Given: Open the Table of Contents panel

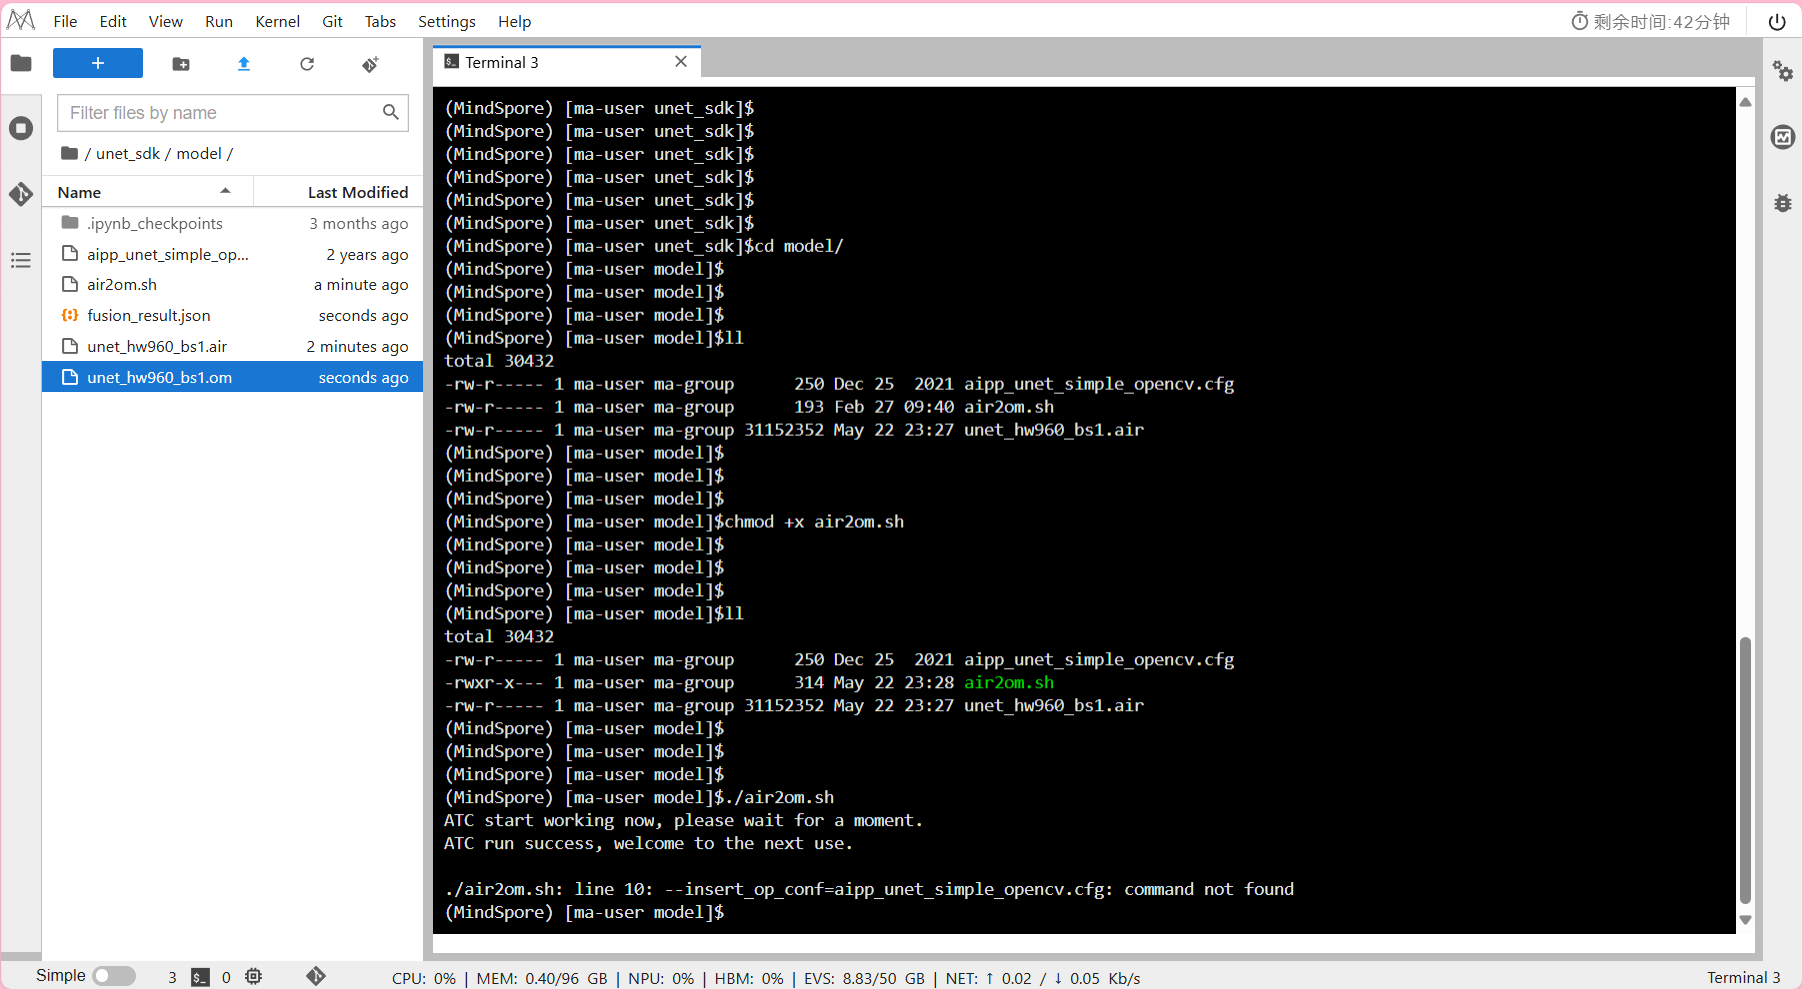Looking at the screenshot, I should click(21, 261).
